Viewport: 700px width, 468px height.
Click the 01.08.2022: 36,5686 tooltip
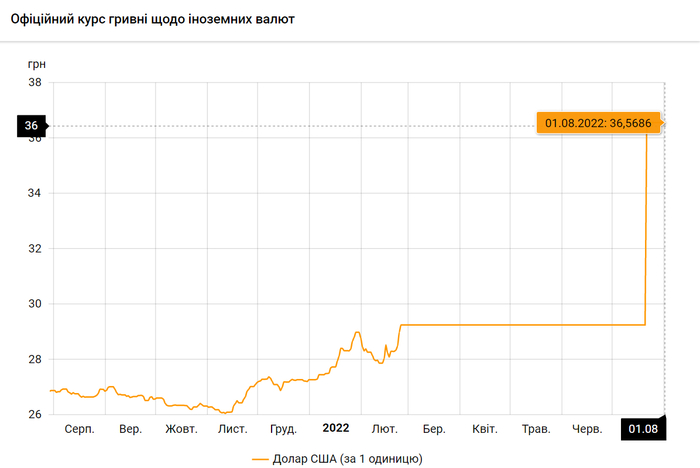pos(598,123)
